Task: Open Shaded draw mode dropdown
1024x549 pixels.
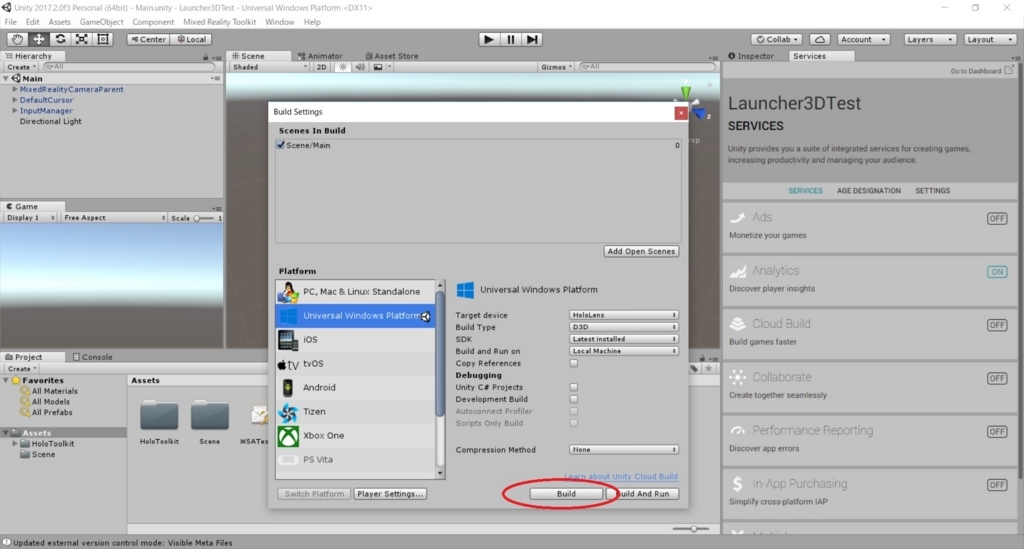Action: [269, 67]
